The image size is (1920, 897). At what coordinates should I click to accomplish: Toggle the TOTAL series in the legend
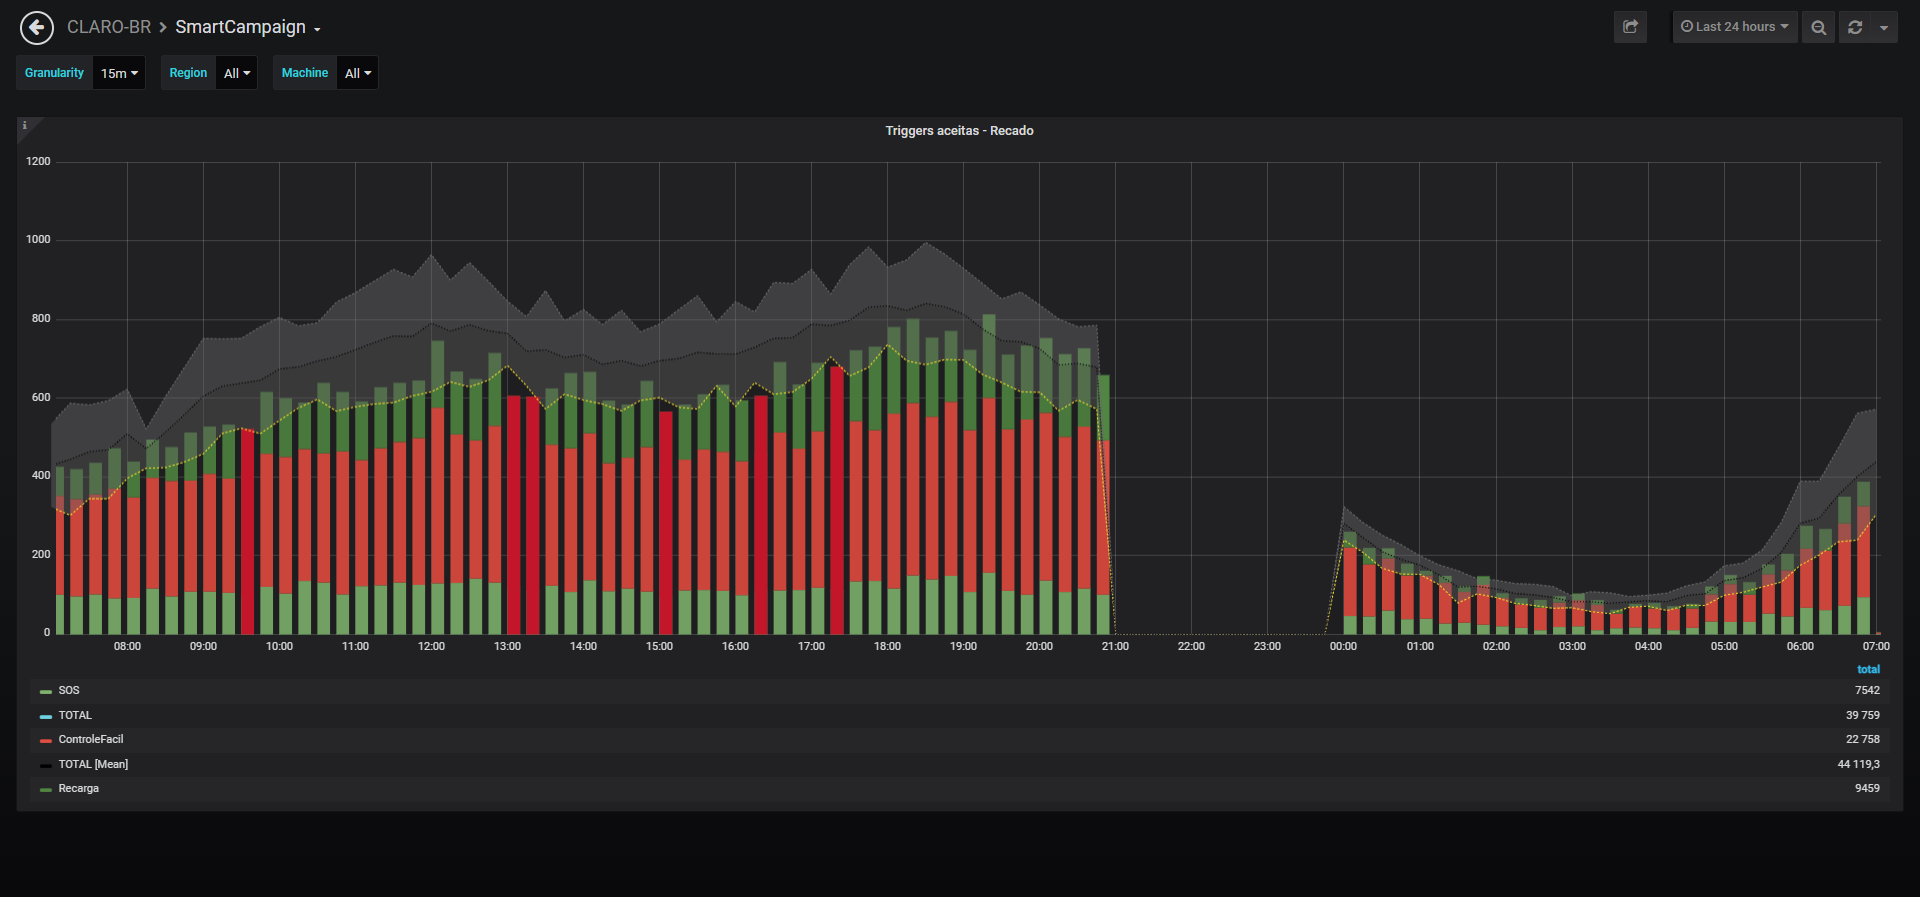(x=75, y=716)
